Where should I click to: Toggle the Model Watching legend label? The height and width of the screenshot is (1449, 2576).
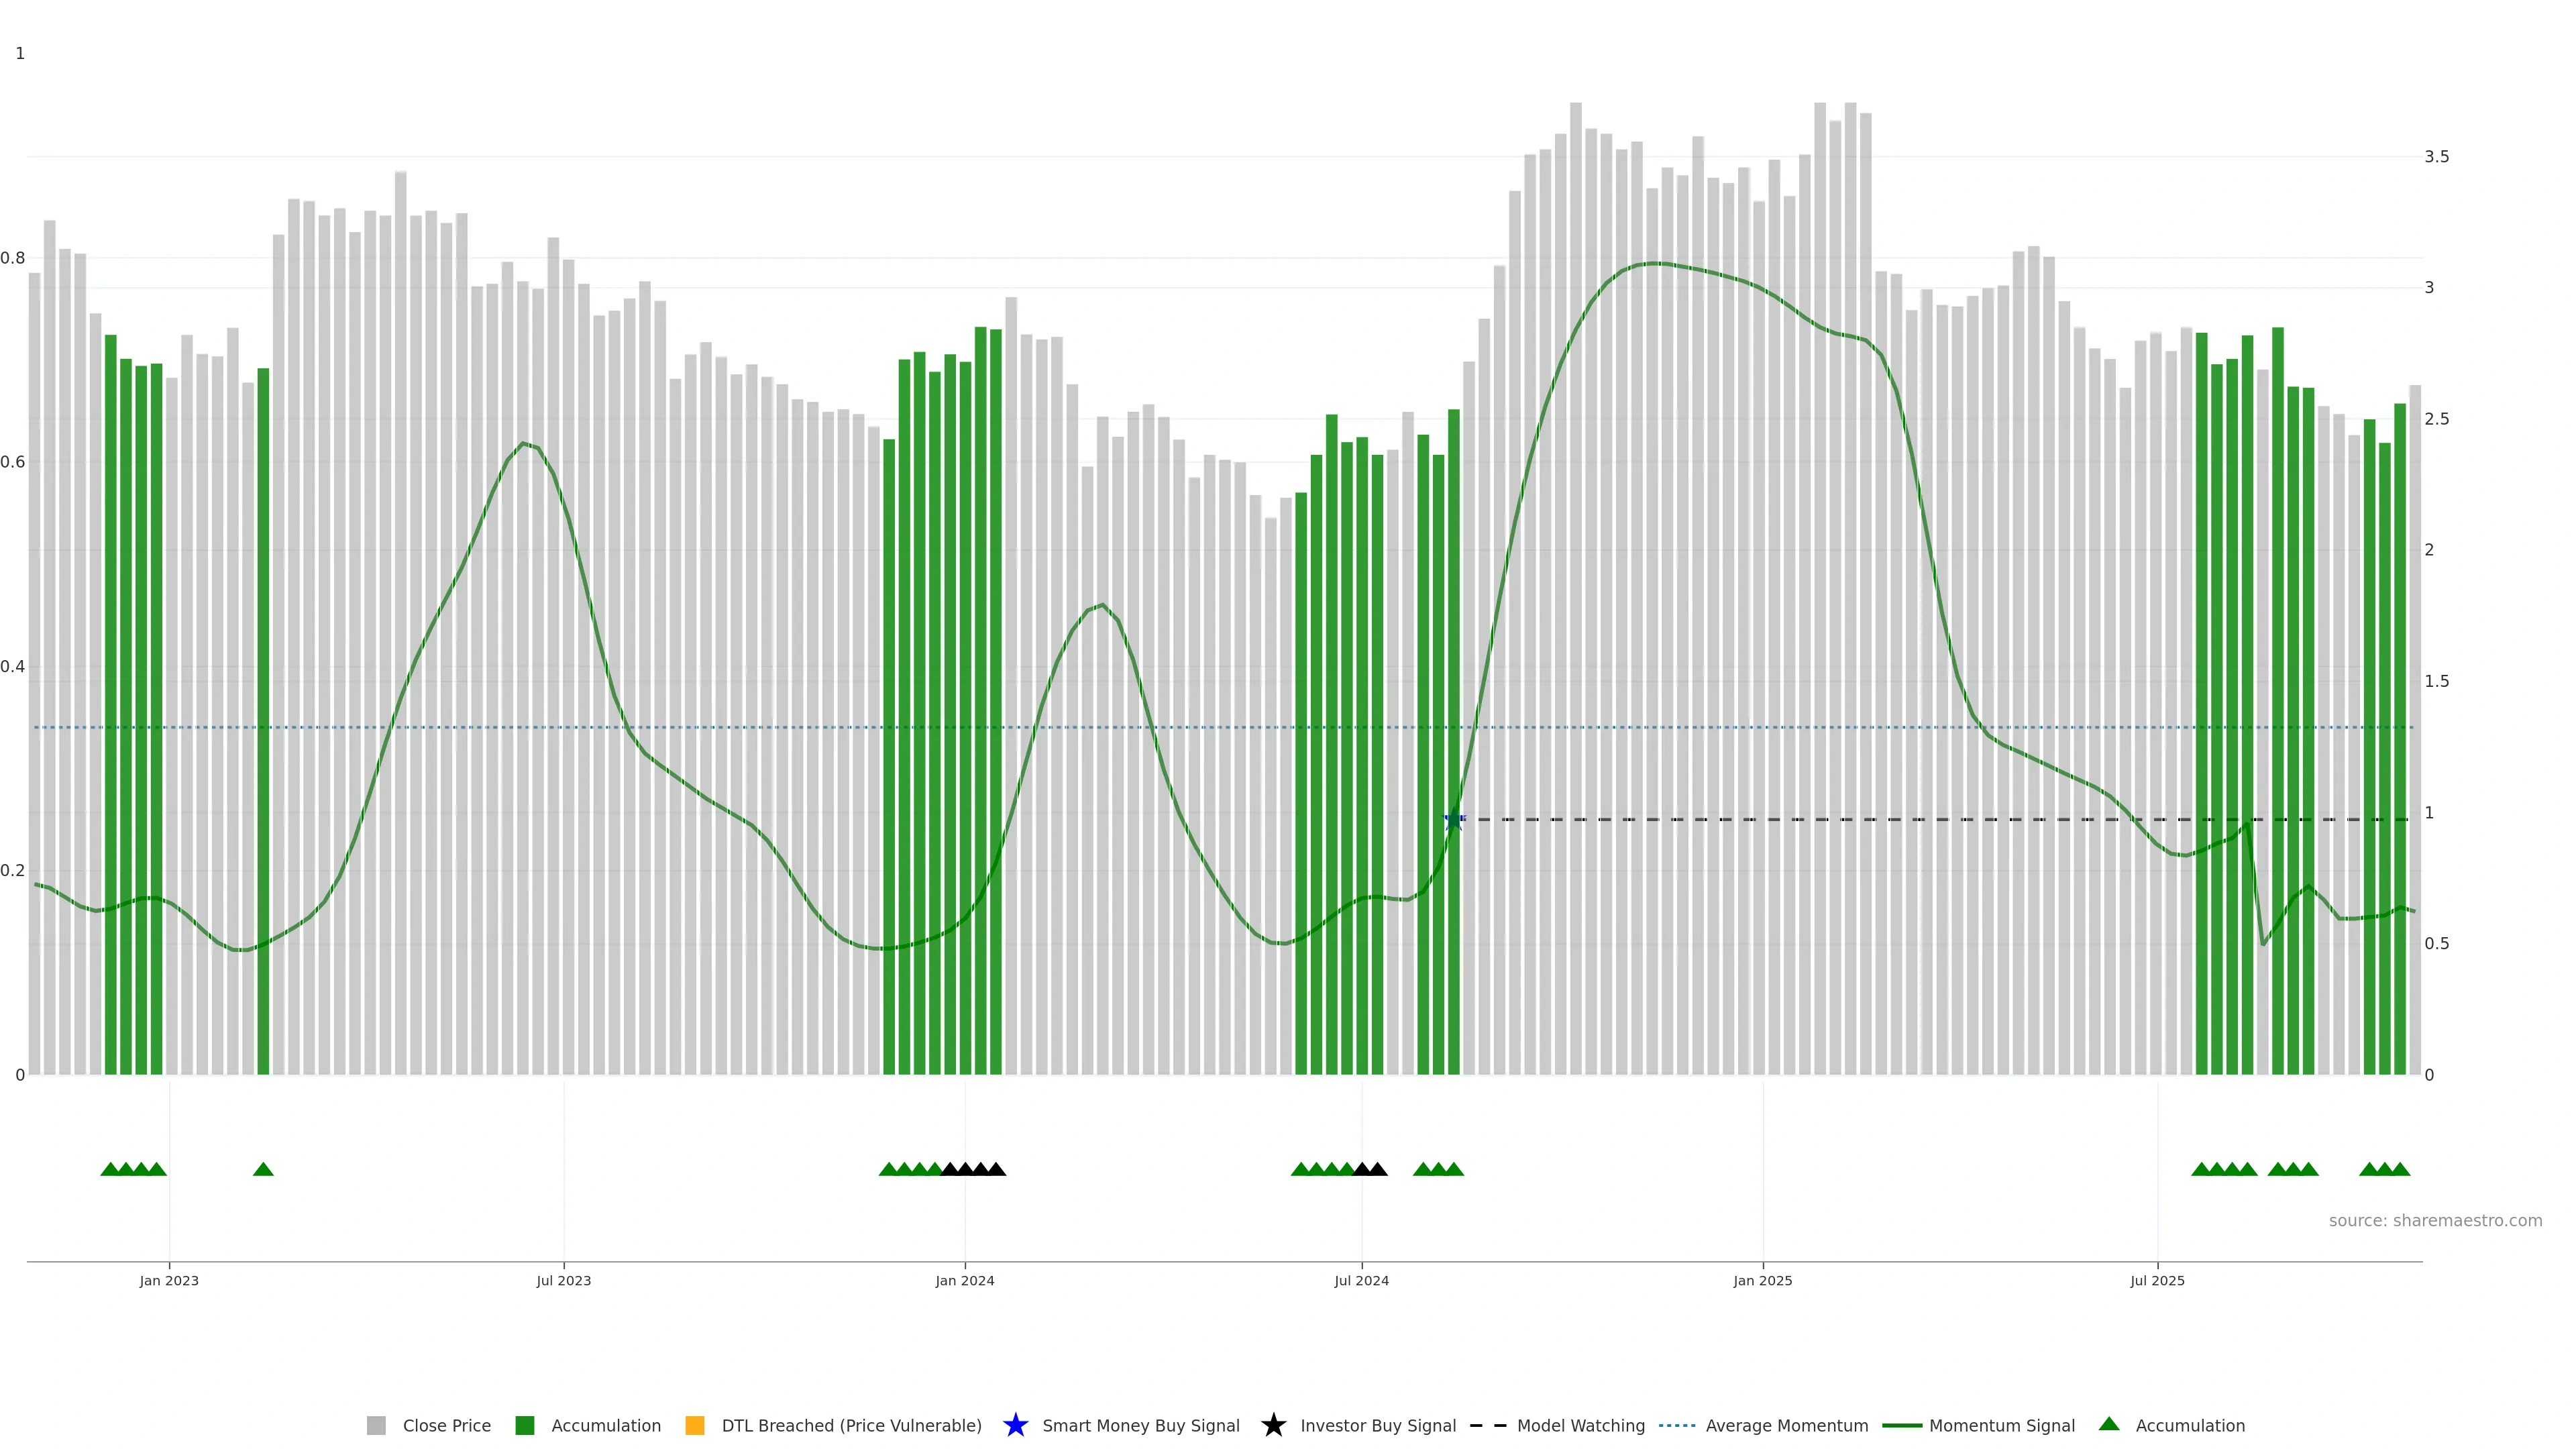pos(1580,1425)
